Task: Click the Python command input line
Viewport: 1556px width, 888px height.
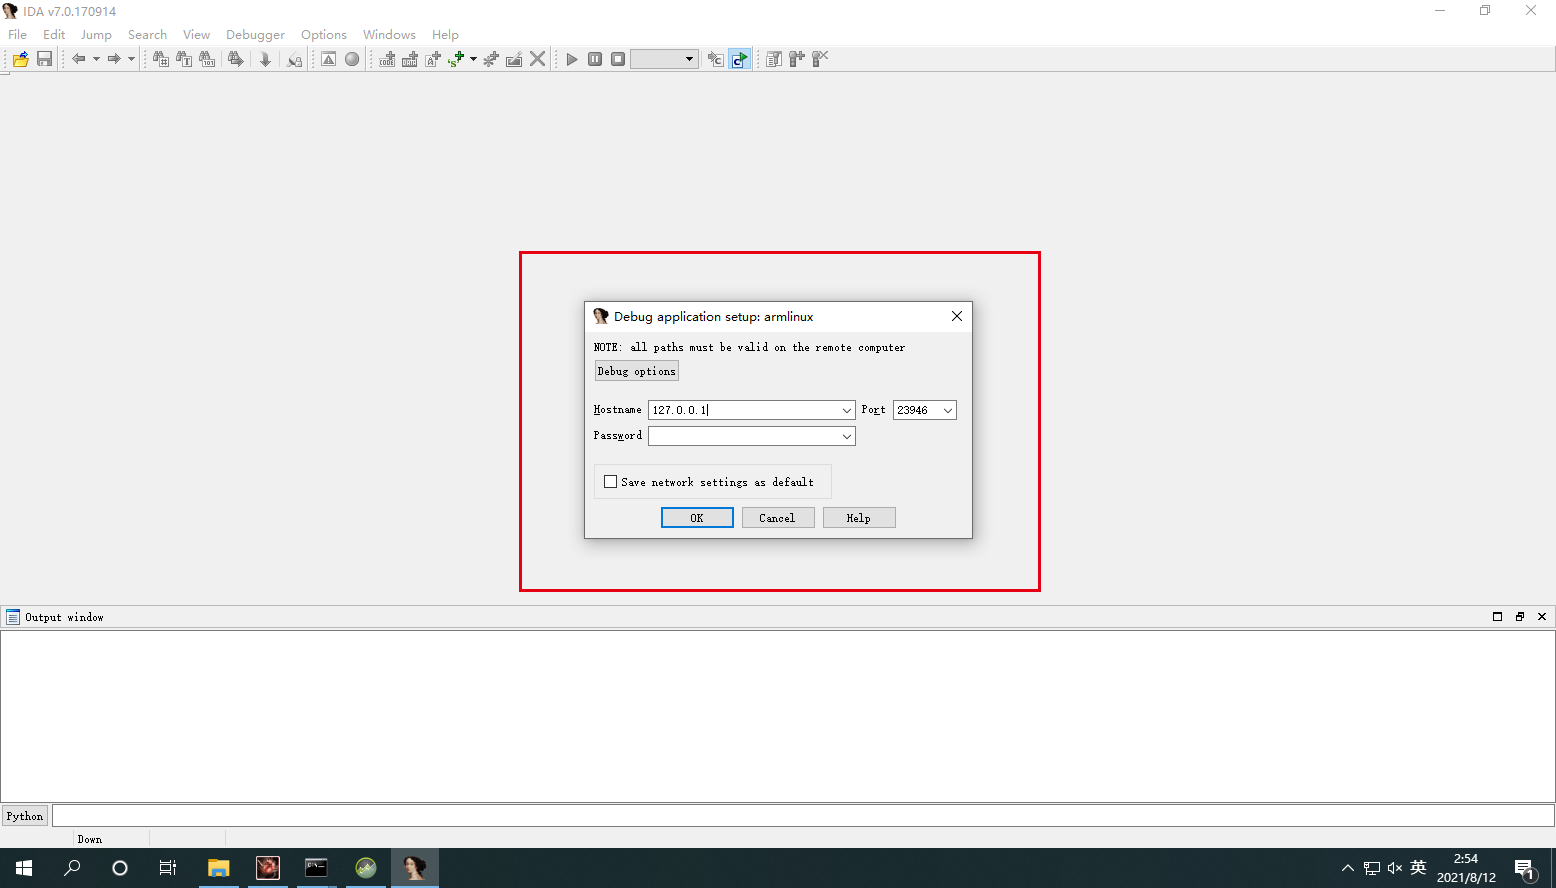Action: point(803,816)
